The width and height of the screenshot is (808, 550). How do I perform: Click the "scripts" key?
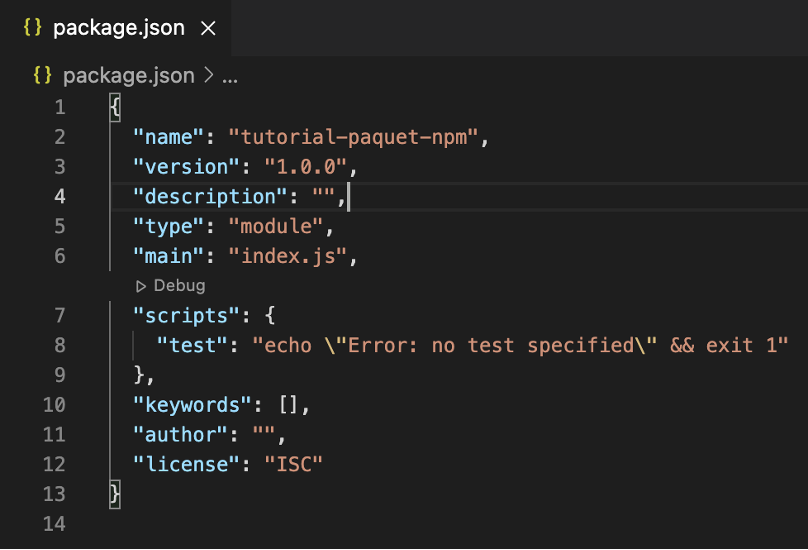tap(187, 316)
